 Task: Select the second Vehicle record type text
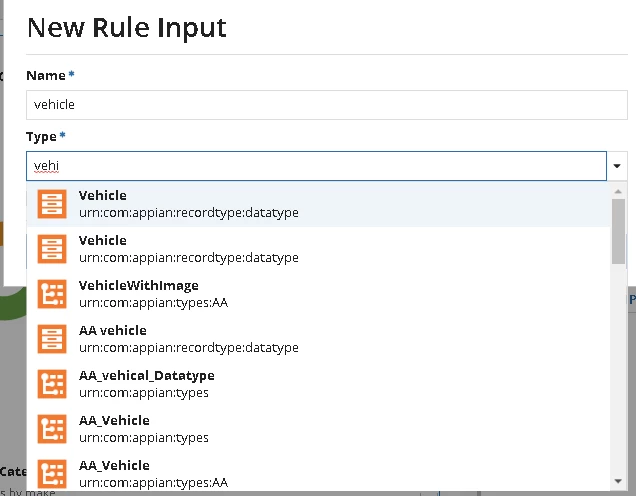click(x=103, y=240)
